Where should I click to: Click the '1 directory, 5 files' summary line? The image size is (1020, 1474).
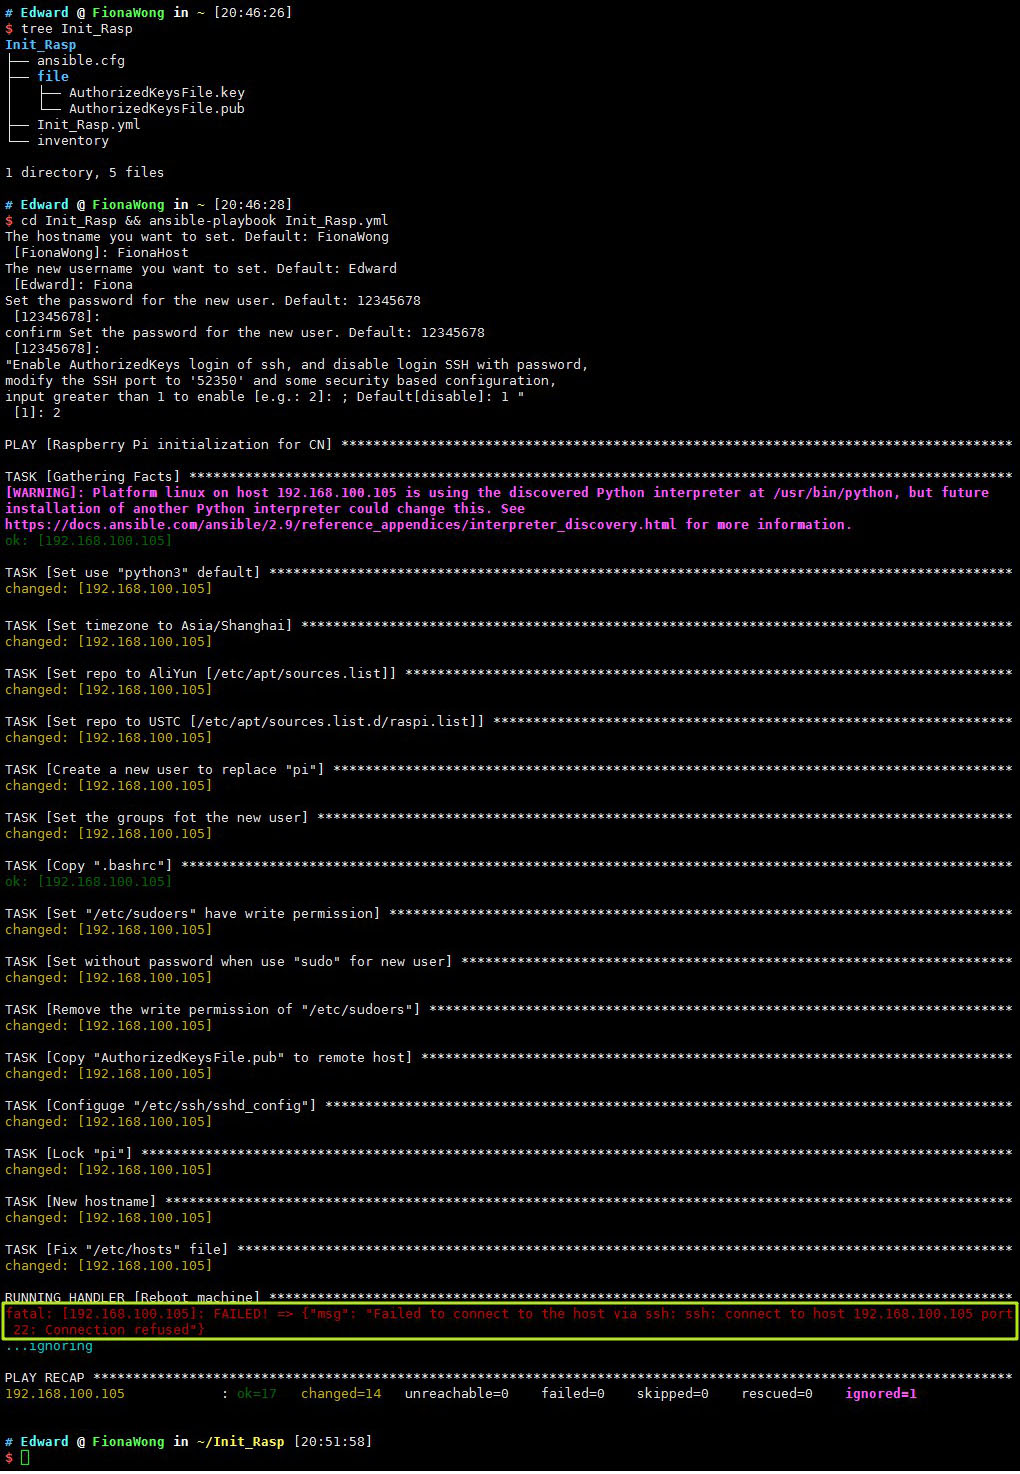[x=85, y=173]
